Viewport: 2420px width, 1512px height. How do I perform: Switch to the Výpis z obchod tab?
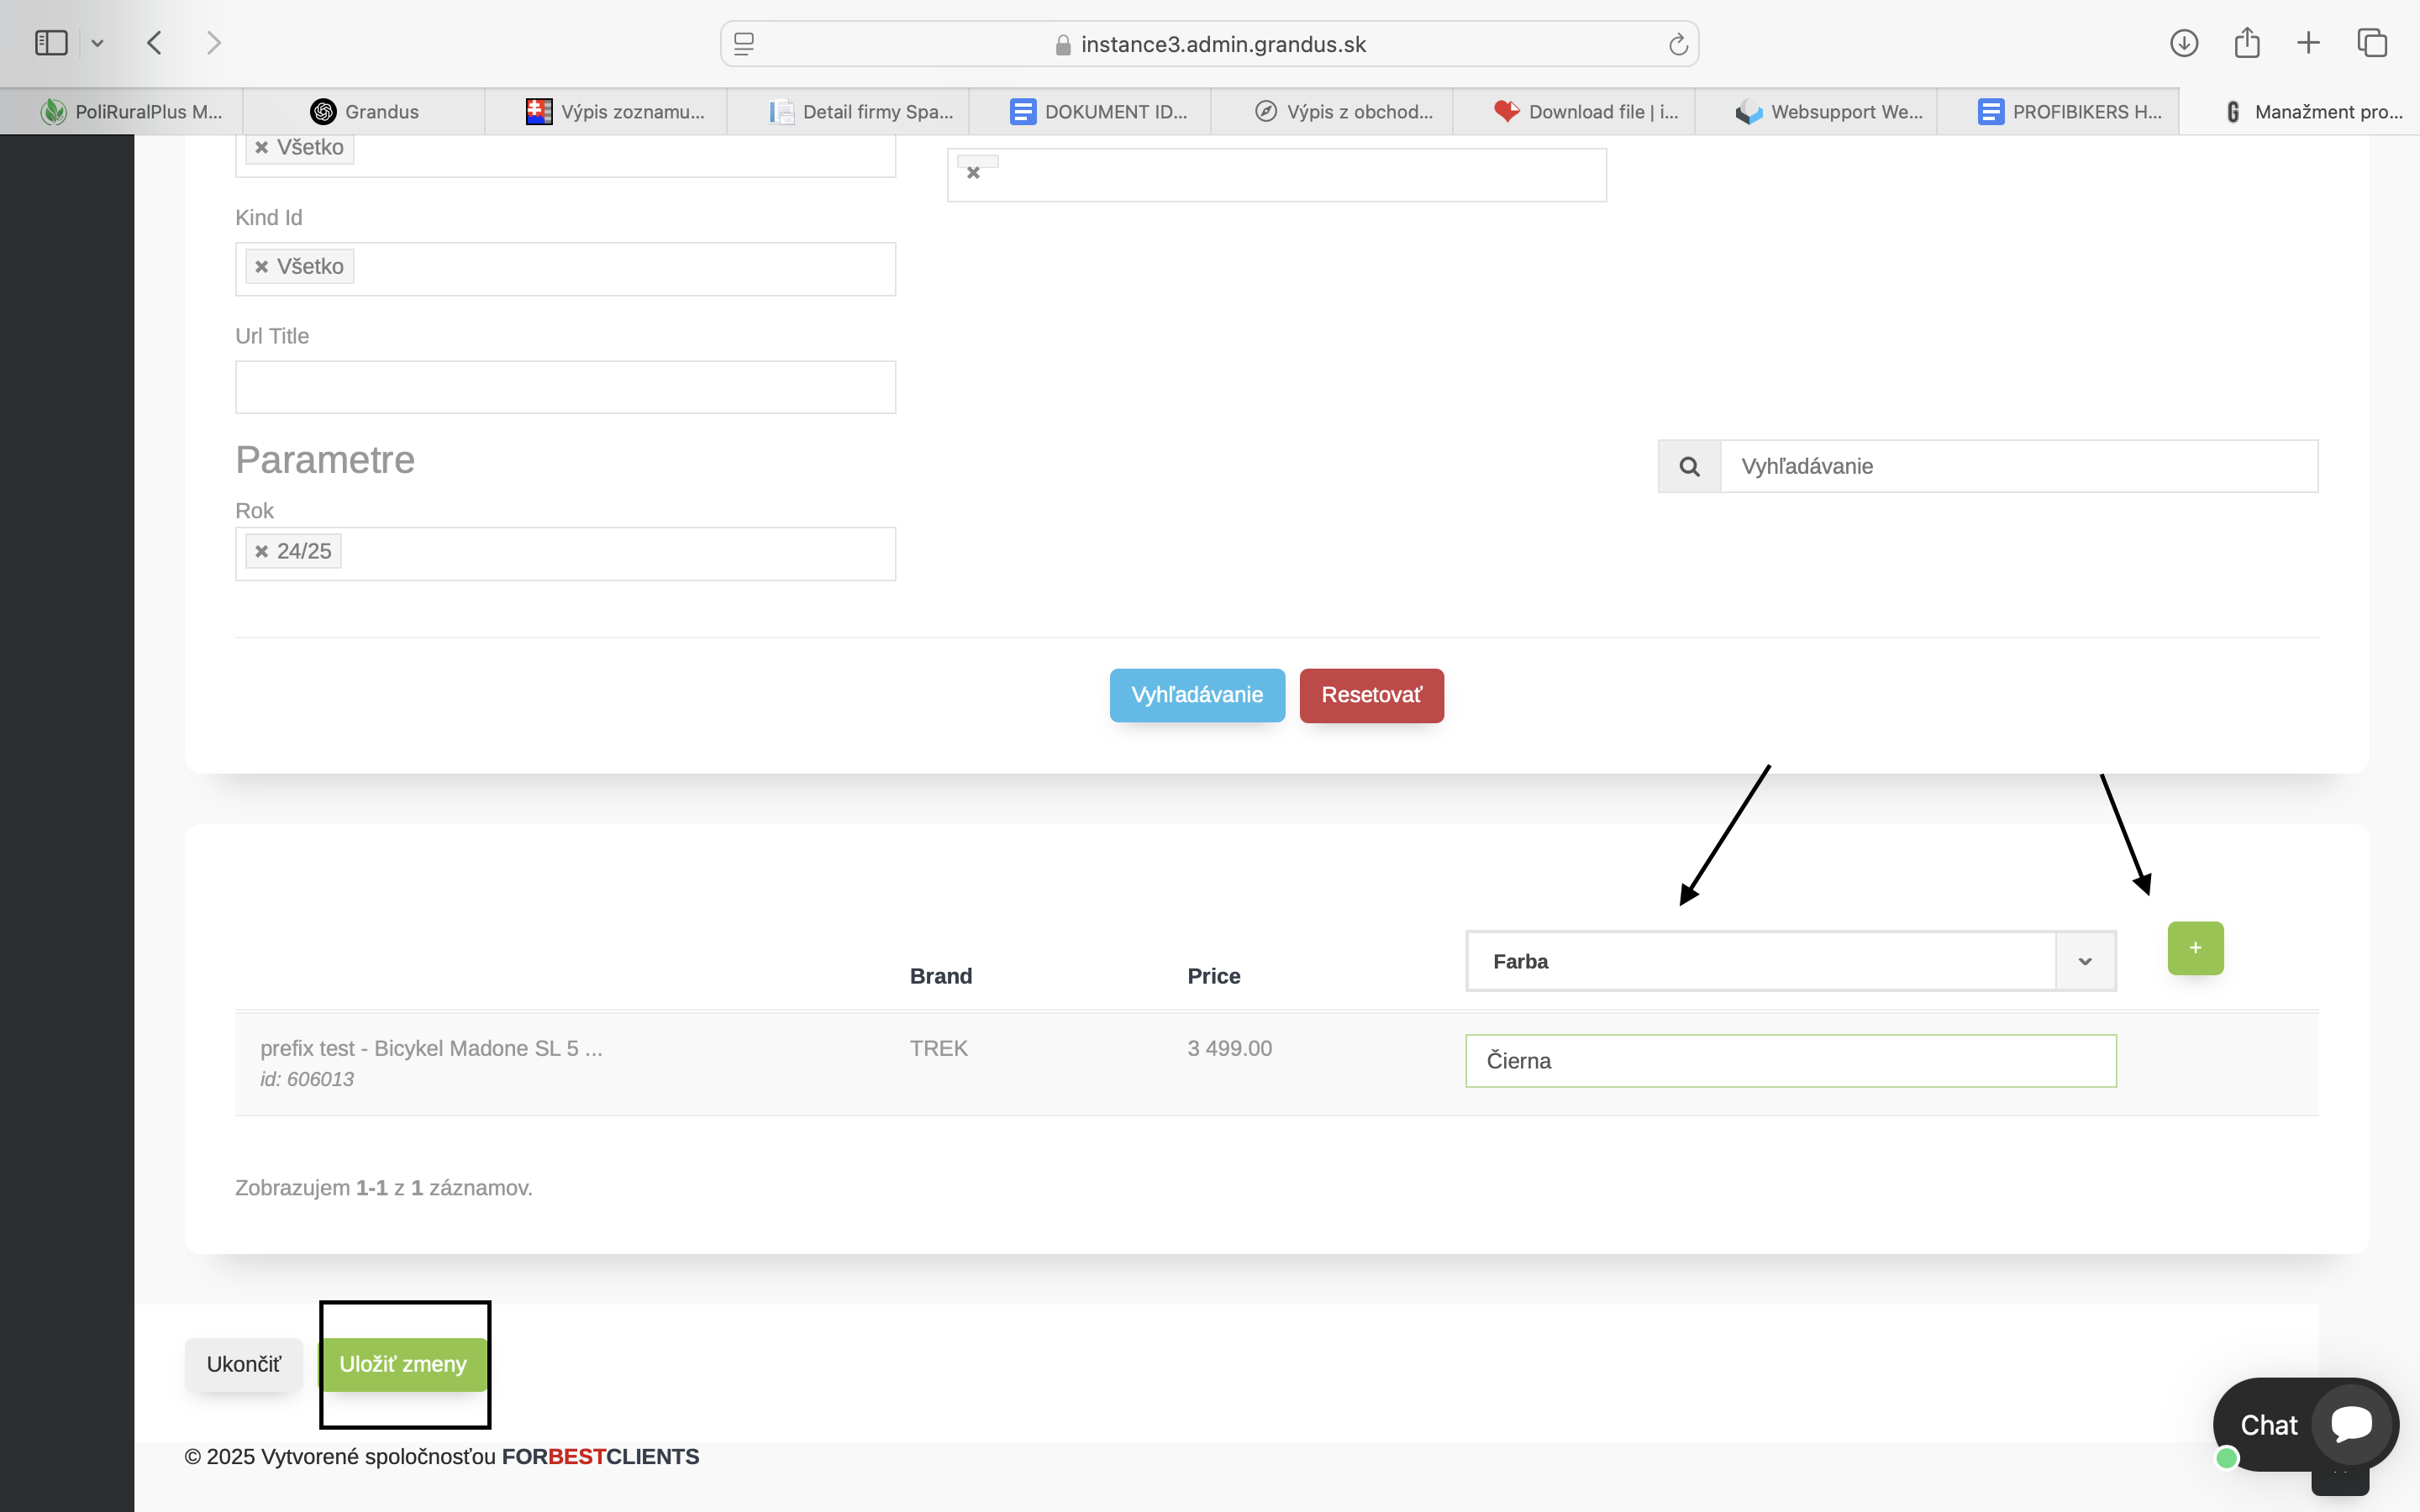point(1332,111)
